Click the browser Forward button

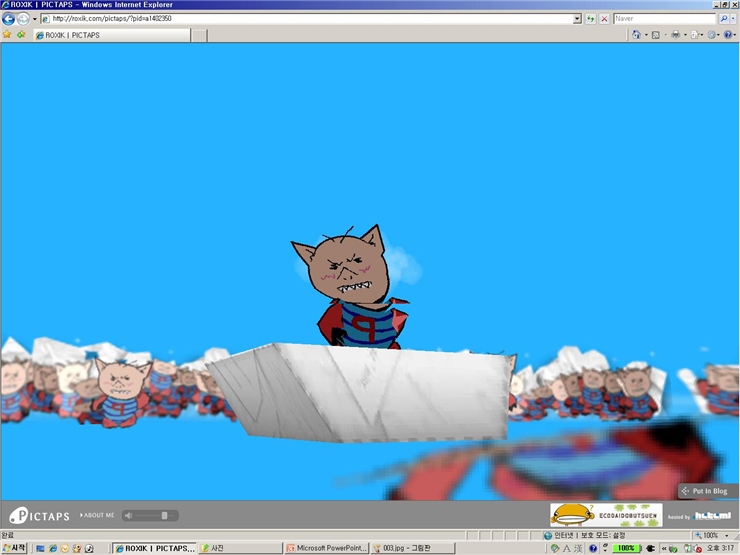pyautogui.click(x=23, y=19)
